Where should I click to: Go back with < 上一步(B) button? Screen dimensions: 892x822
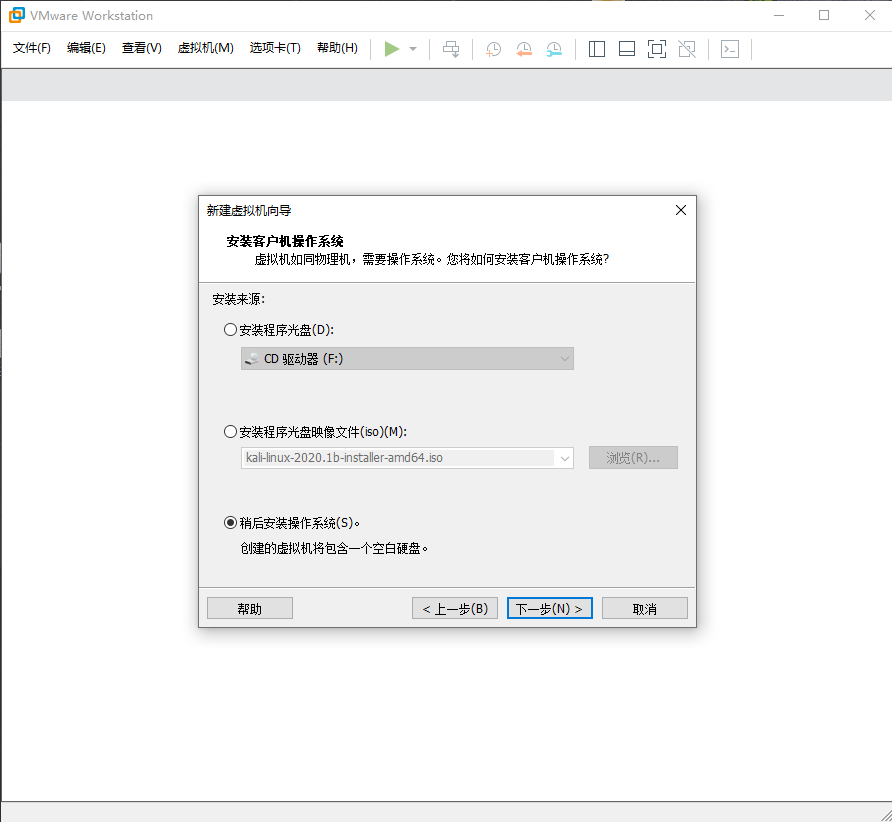455,609
